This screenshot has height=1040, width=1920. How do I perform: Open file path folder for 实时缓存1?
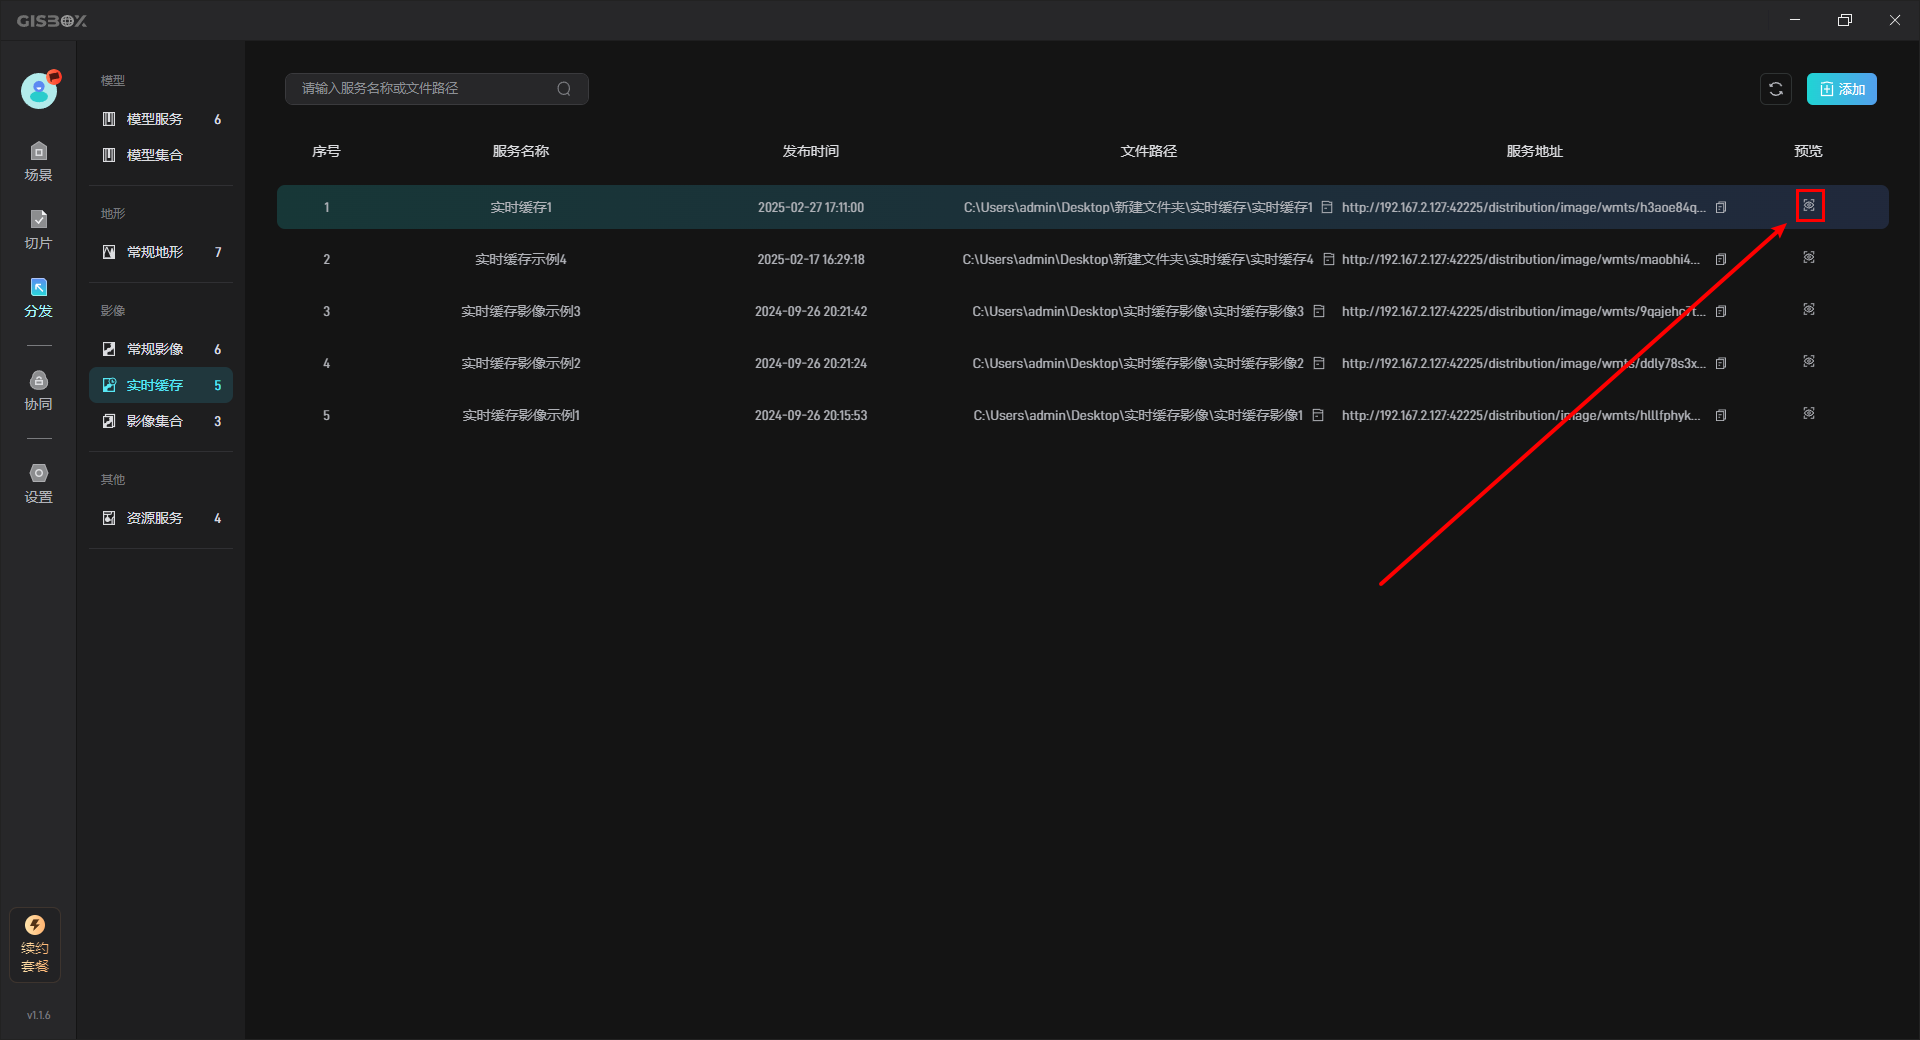click(x=1327, y=207)
